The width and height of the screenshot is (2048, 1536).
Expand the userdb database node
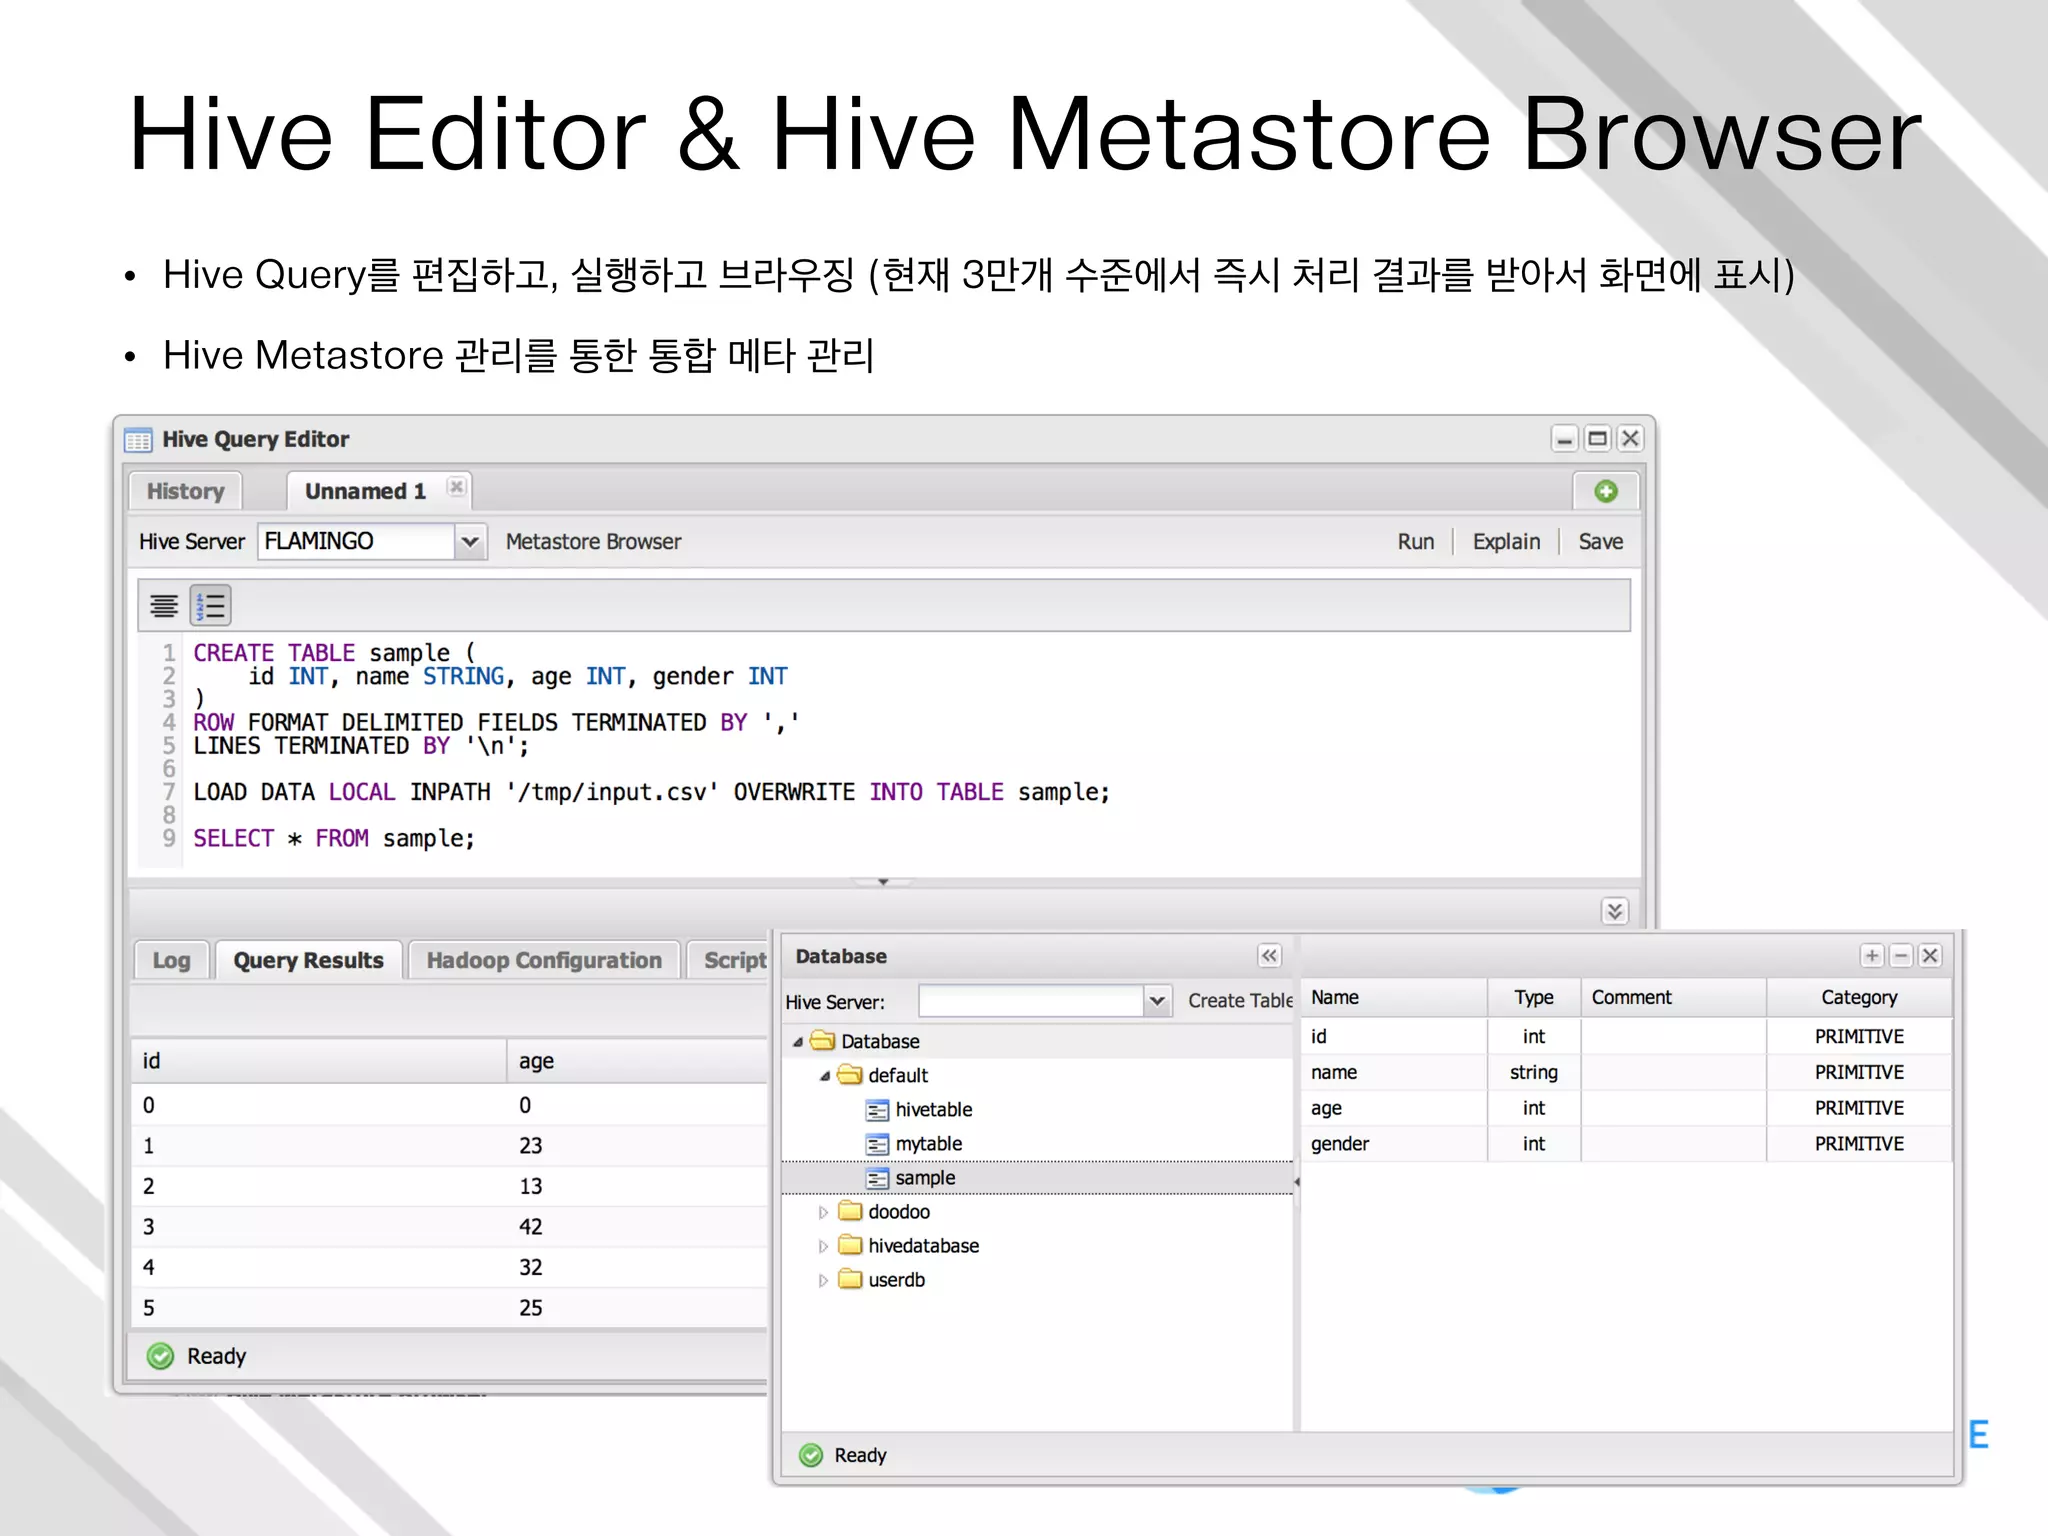[x=823, y=1281]
